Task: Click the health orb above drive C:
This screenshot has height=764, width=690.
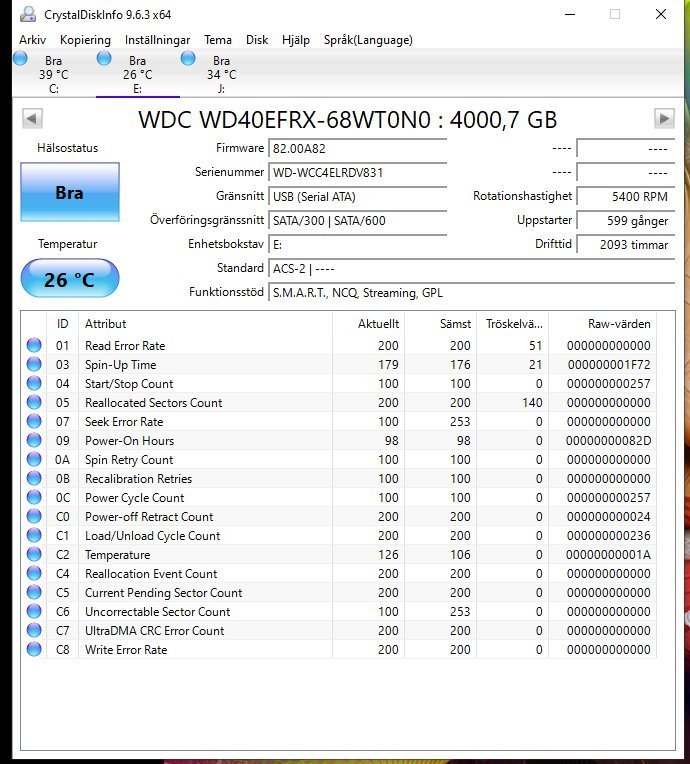Action: (x=20, y=59)
